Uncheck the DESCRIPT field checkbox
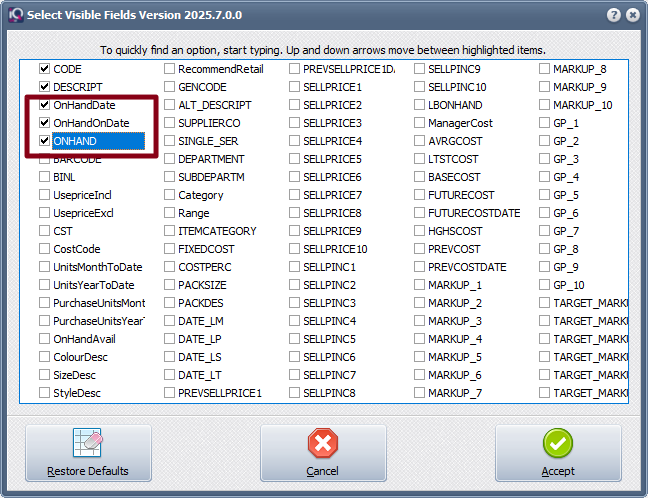 pos(44,87)
